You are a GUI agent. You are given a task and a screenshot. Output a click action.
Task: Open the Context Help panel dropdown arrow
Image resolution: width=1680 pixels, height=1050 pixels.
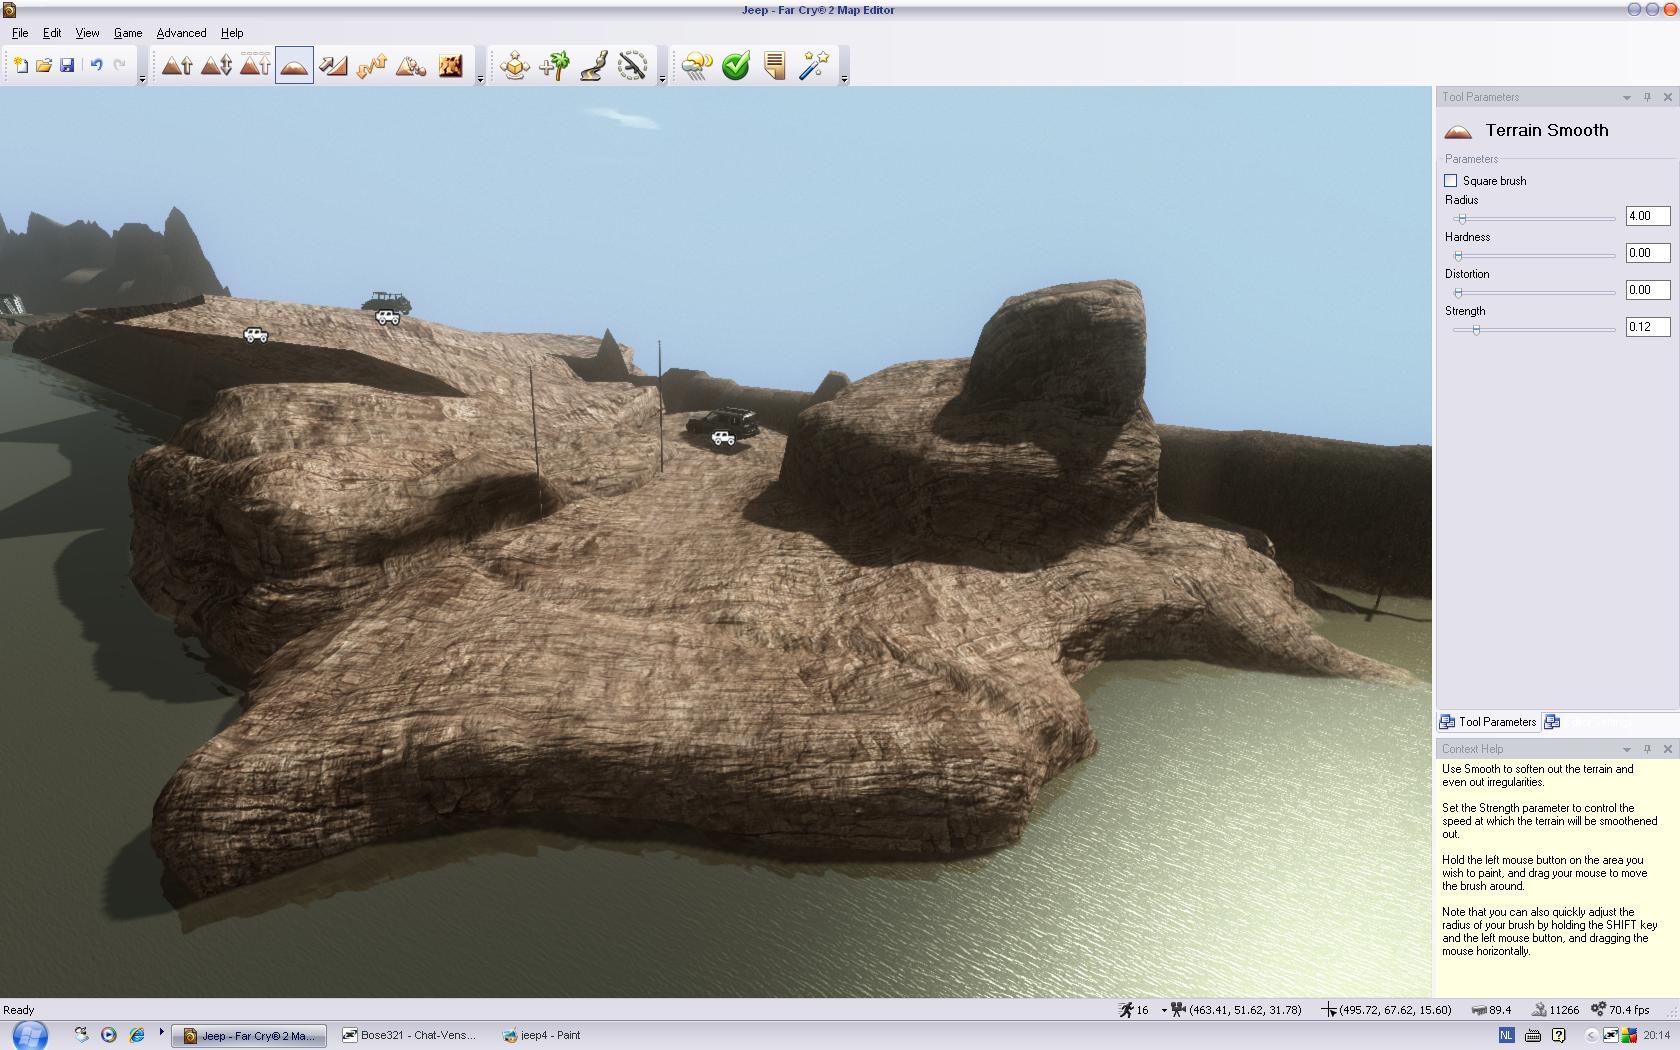pos(1627,749)
